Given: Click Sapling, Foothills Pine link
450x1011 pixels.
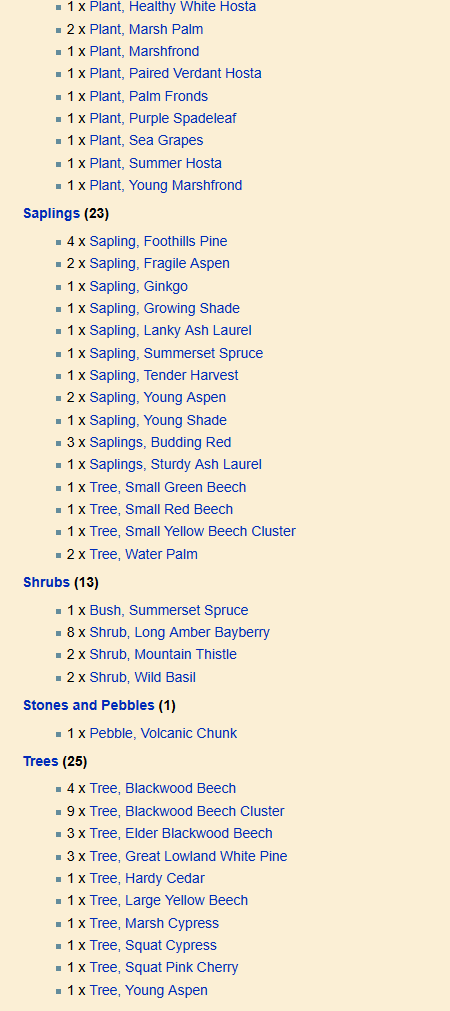Looking at the screenshot, I should (x=159, y=242).
